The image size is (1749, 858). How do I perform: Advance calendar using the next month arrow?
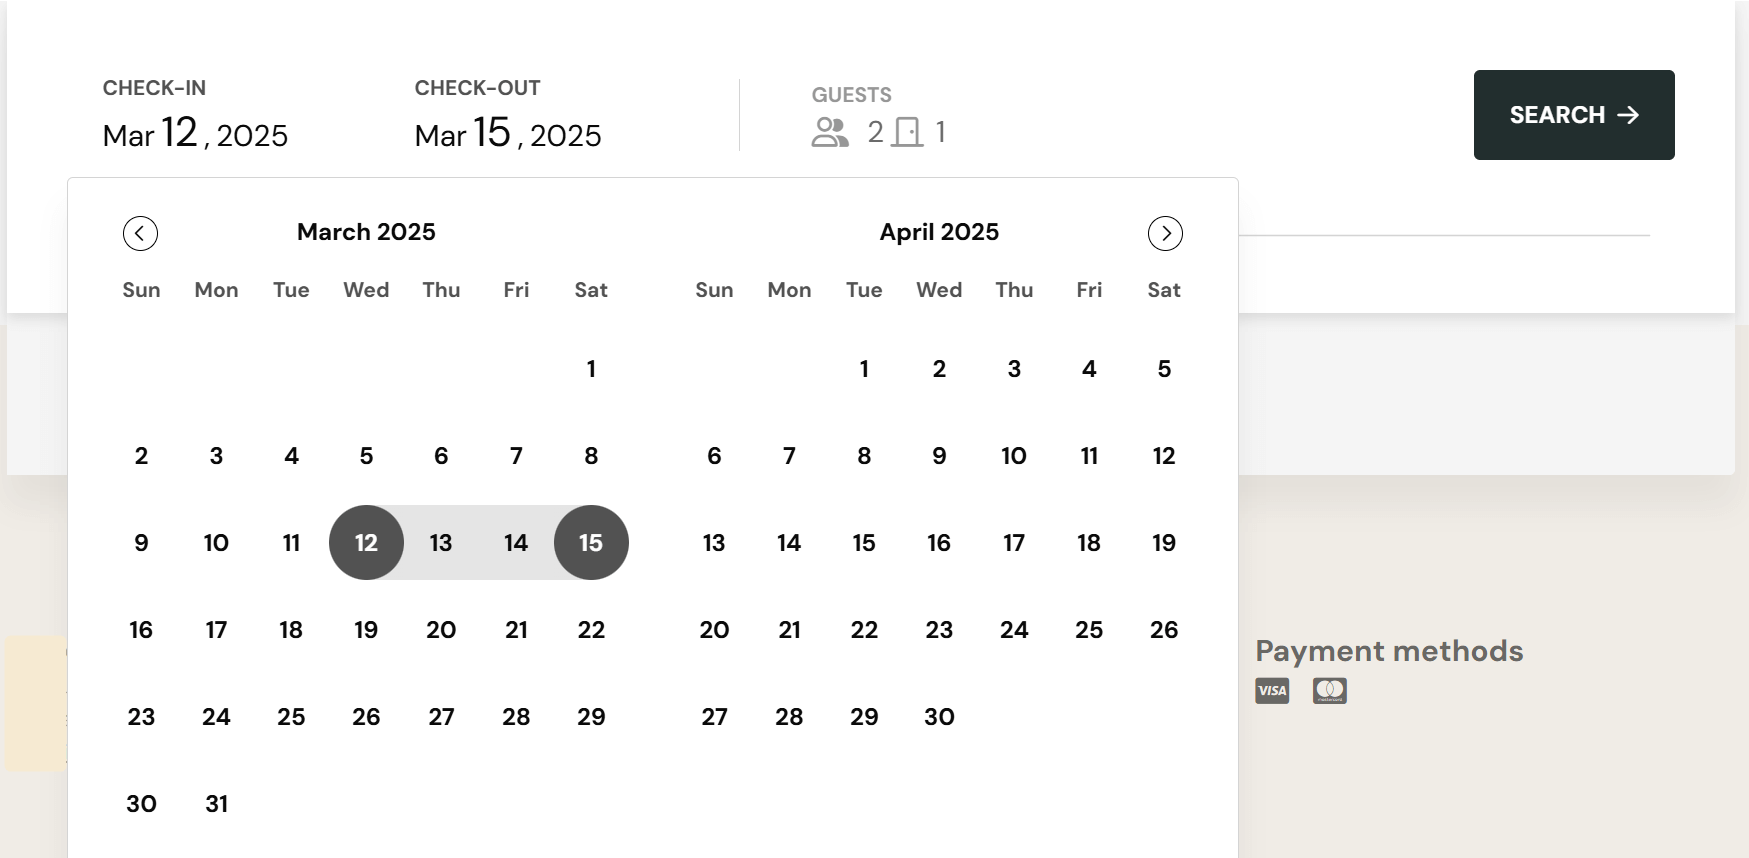tap(1165, 233)
